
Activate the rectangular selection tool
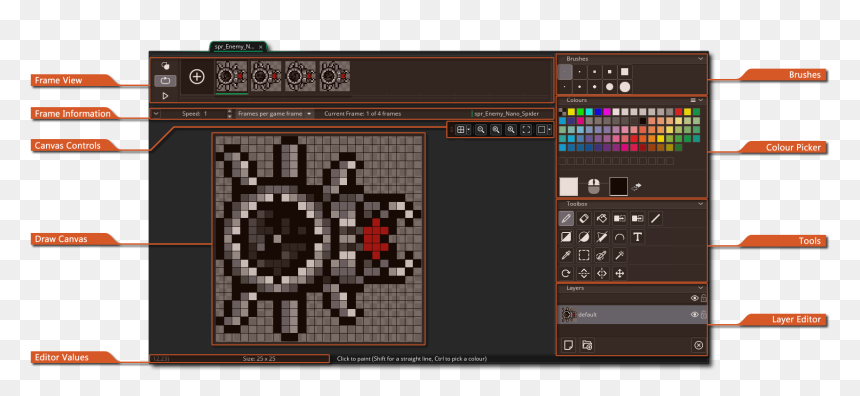[x=584, y=255]
